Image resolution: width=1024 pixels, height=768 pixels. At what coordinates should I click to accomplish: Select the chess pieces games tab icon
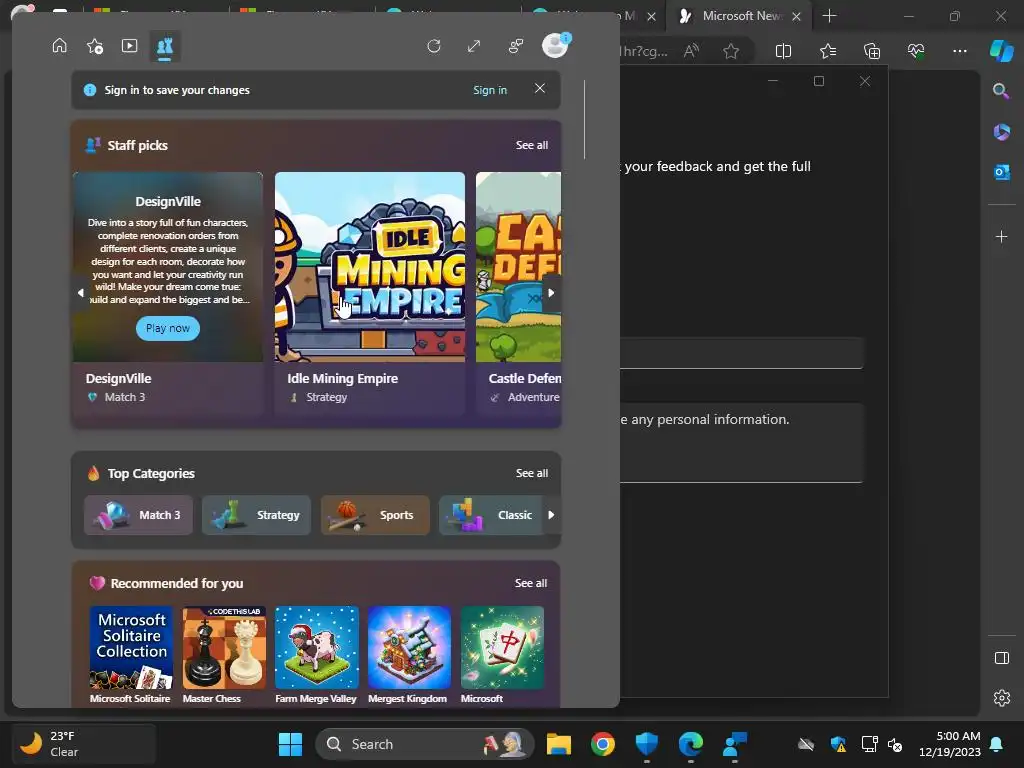tap(165, 46)
